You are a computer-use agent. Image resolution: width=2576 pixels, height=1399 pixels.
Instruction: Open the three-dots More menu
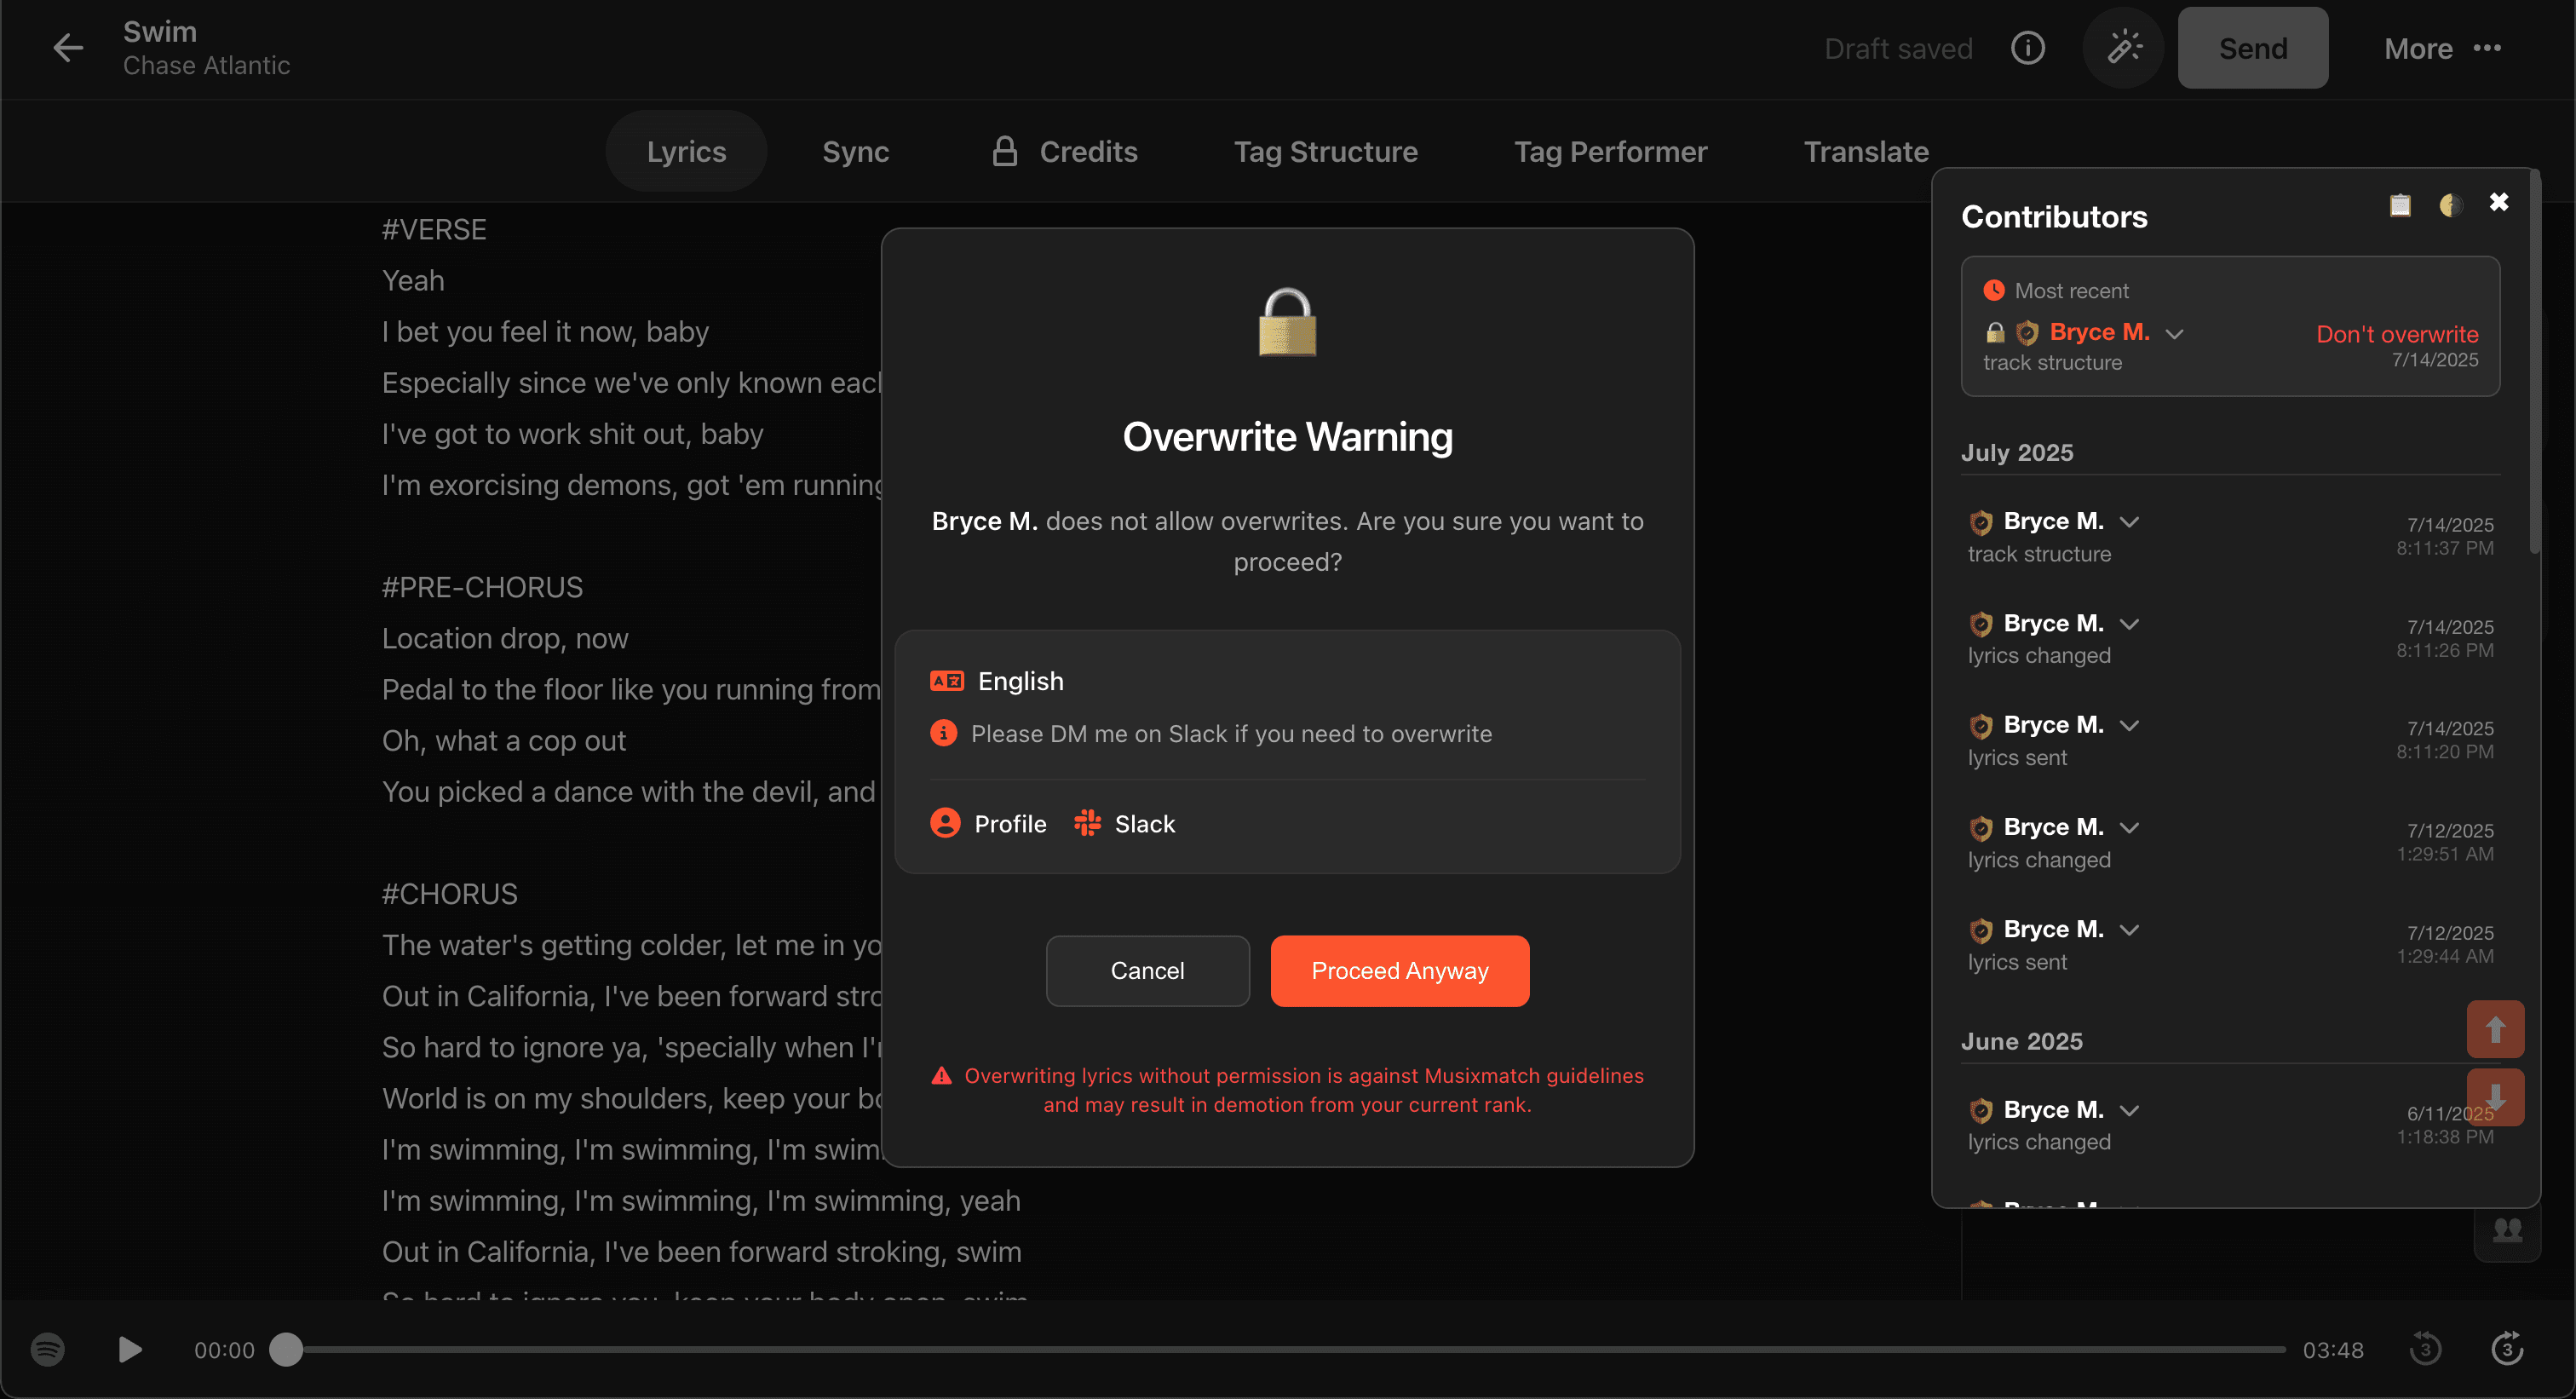click(2488, 47)
